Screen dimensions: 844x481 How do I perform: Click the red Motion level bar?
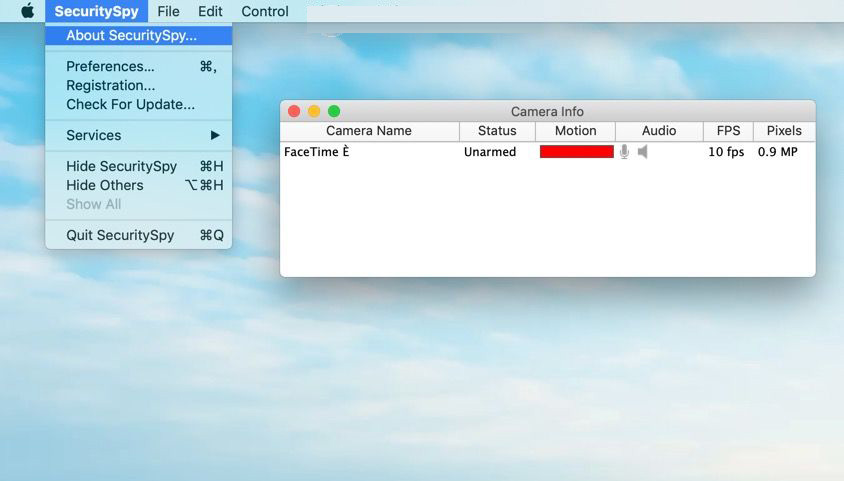coord(576,152)
